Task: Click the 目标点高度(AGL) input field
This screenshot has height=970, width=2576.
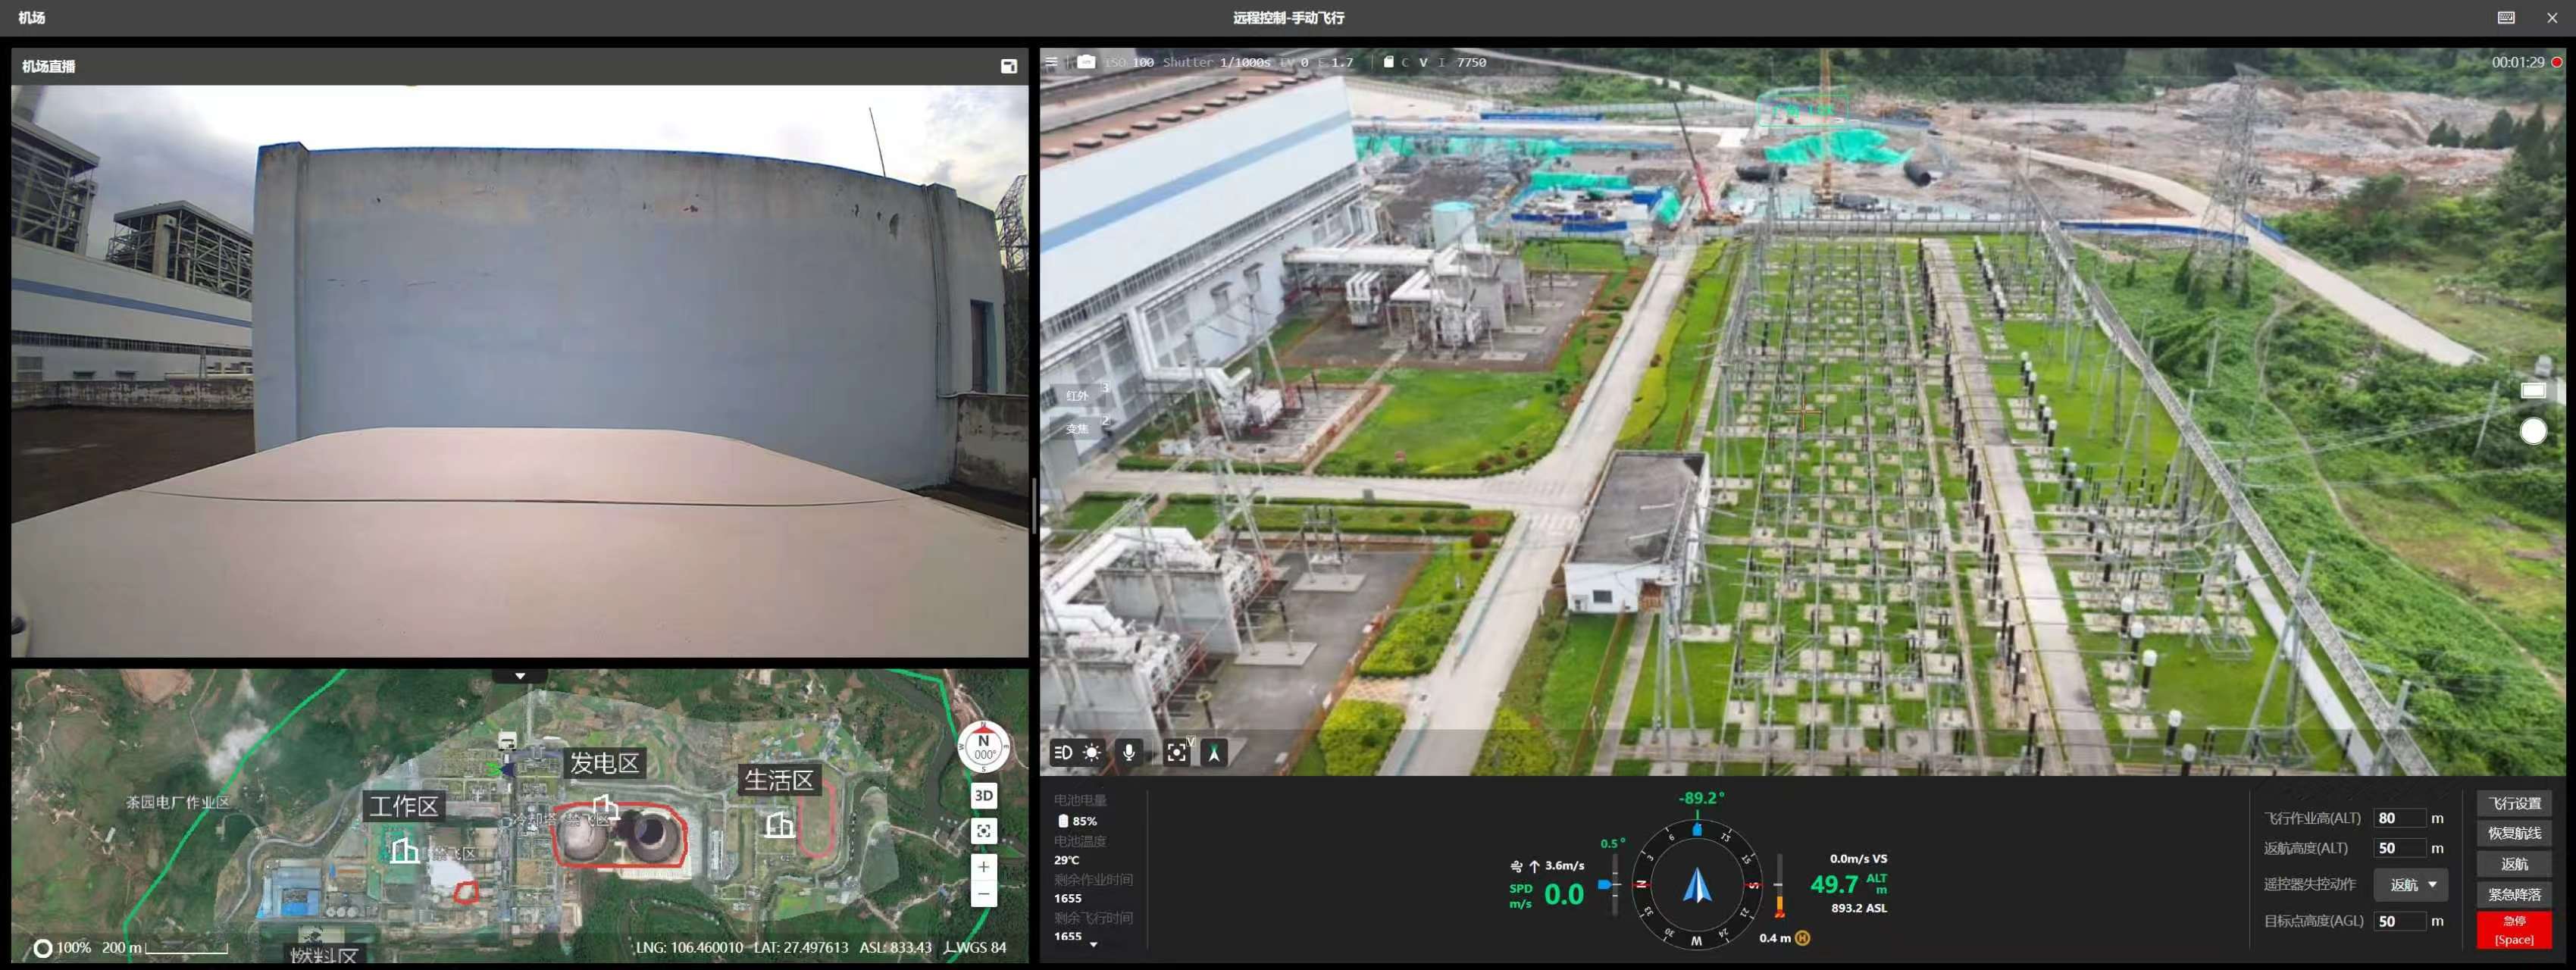Action: click(x=2400, y=921)
